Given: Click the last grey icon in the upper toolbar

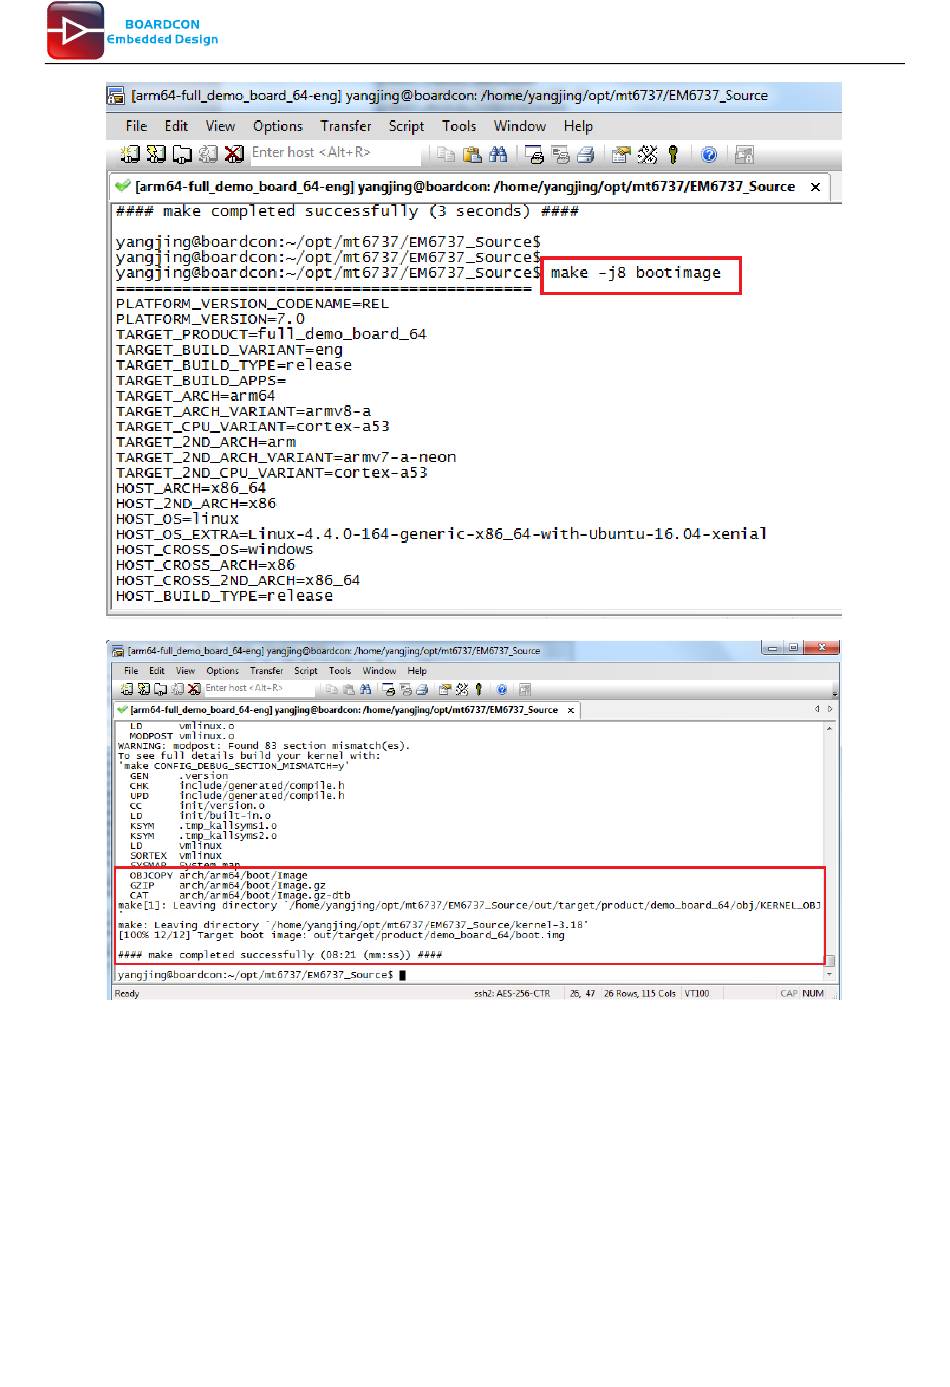Looking at the screenshot, I should (x=744, y=154).
